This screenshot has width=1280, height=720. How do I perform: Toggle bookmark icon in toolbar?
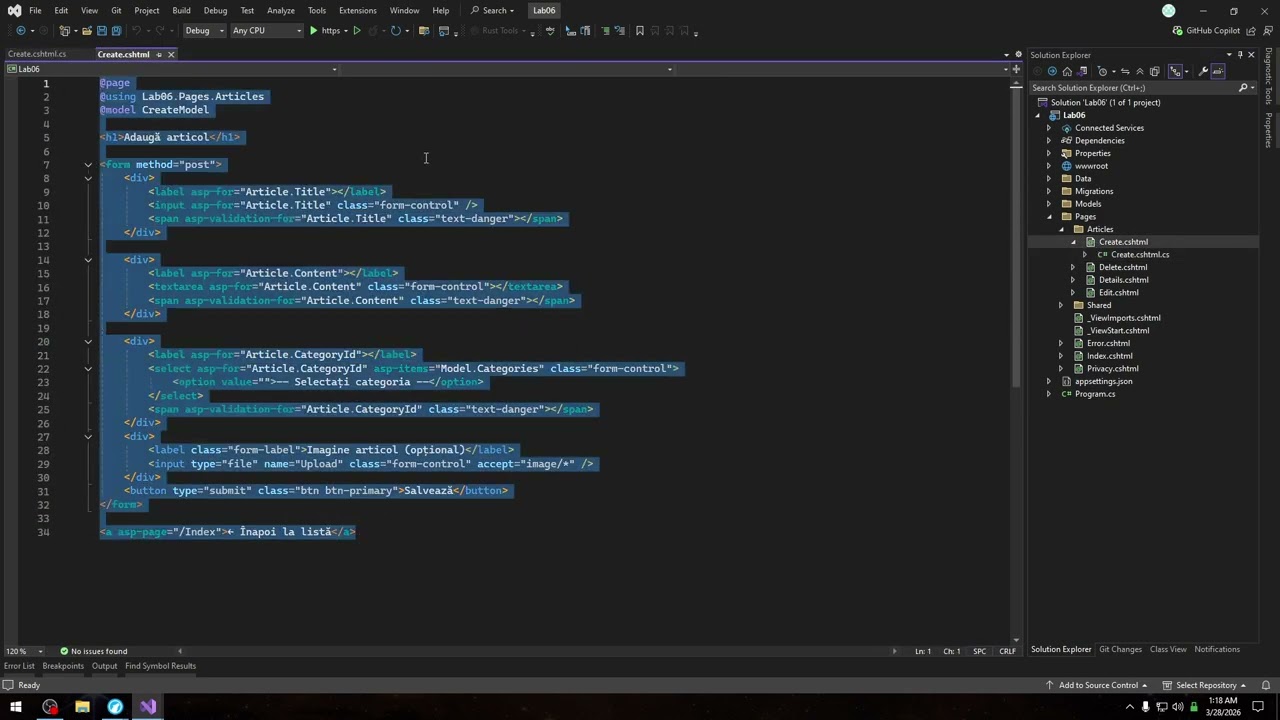(x=640, y=31)
